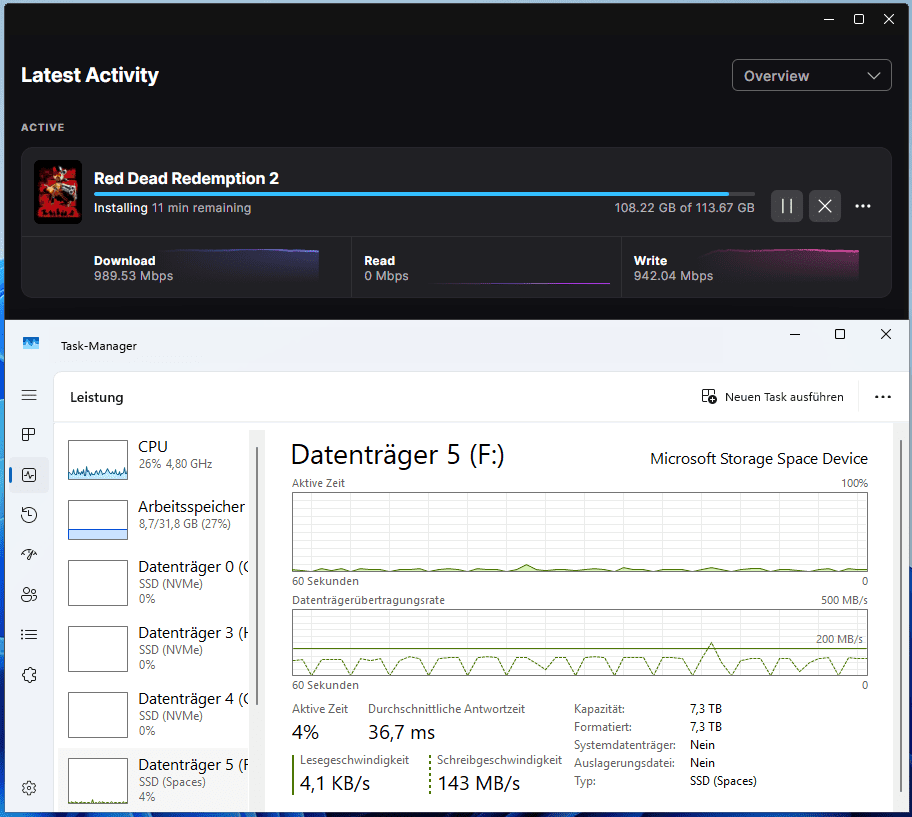Cancel the Red Dead Redemption 2 install
The image size is (912, 817).
tap(824, 206)
